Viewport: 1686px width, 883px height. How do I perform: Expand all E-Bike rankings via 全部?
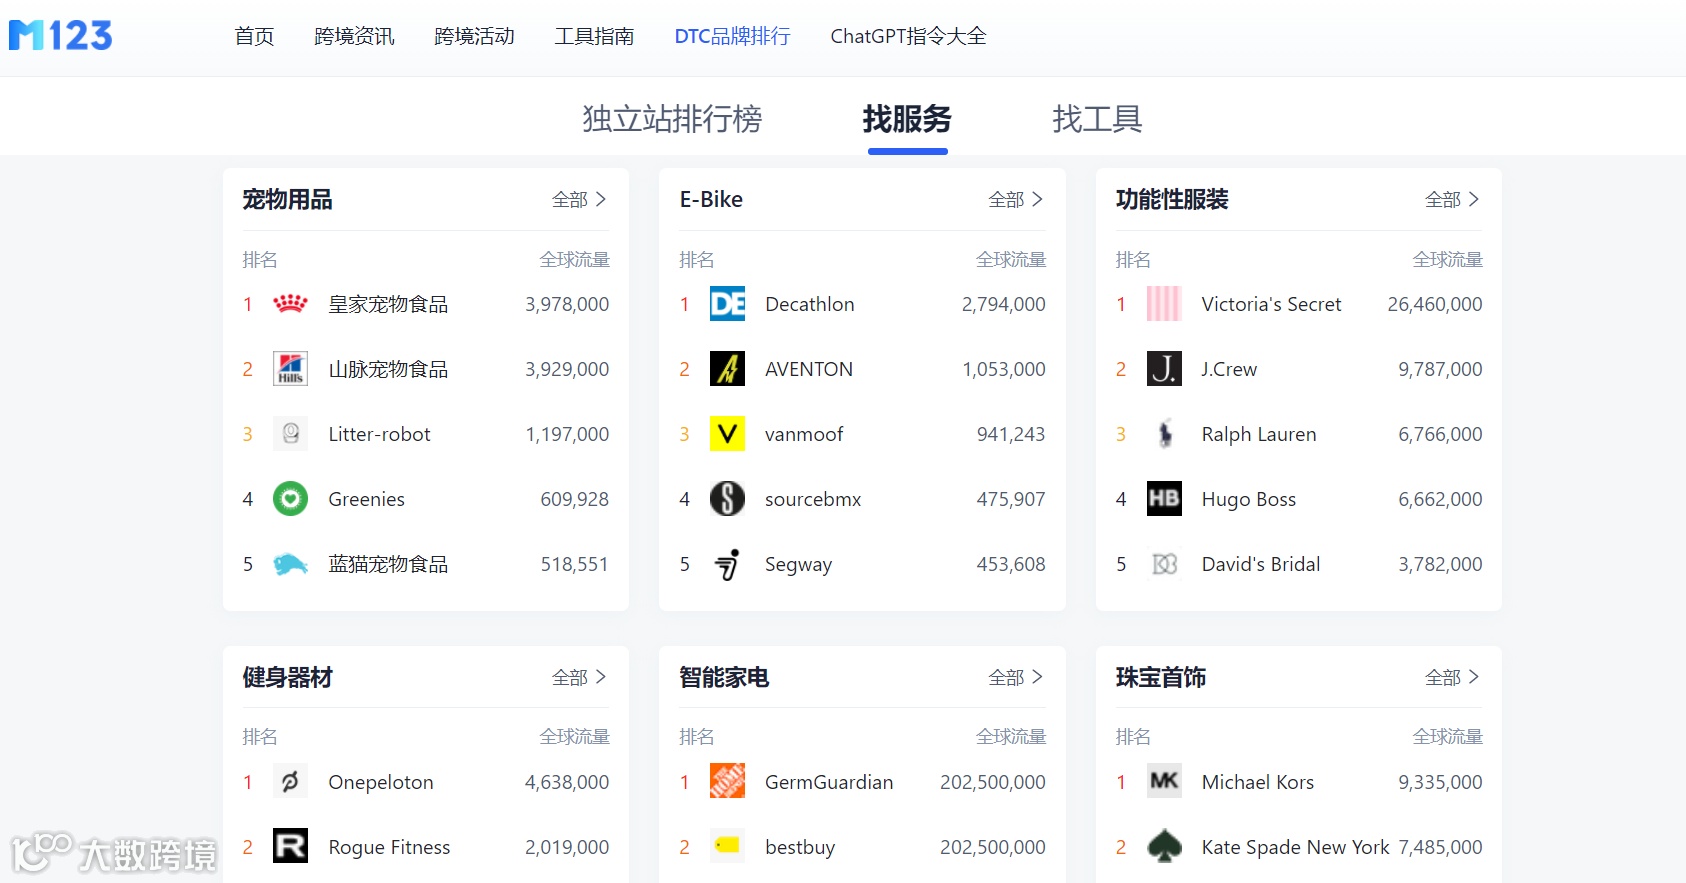(1016, 200)
